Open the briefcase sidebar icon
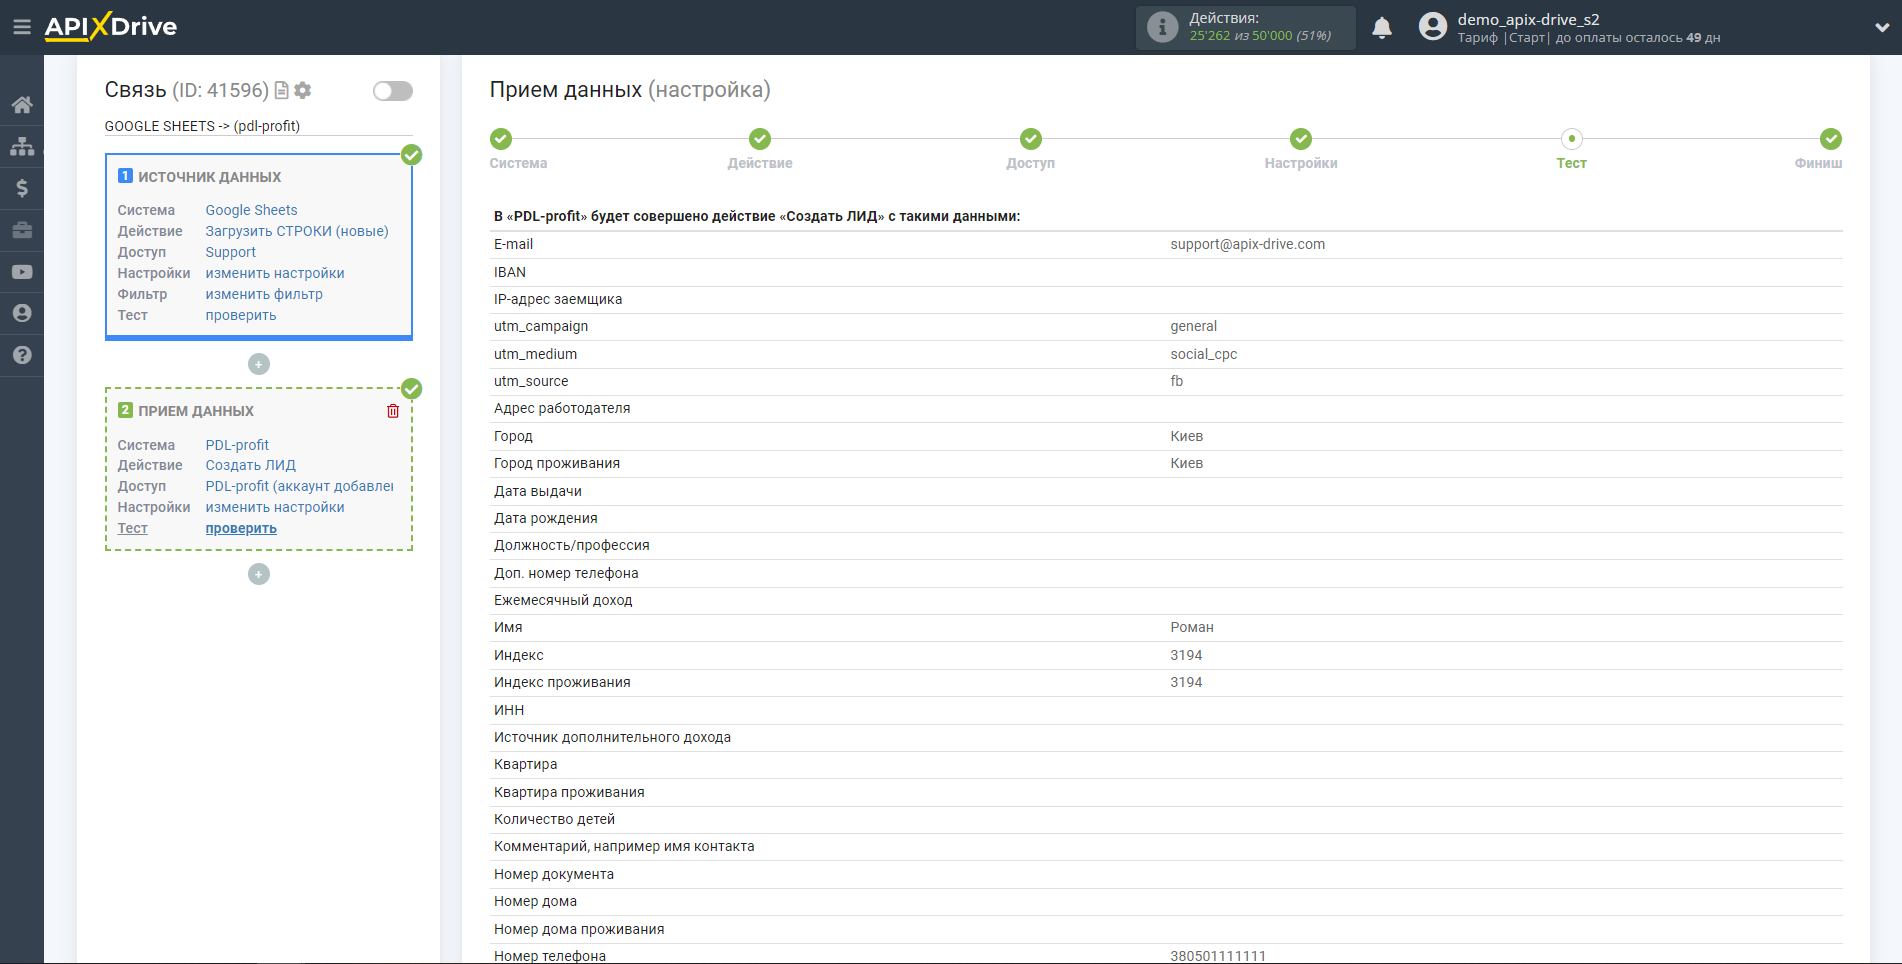 (x=22, y=230)
